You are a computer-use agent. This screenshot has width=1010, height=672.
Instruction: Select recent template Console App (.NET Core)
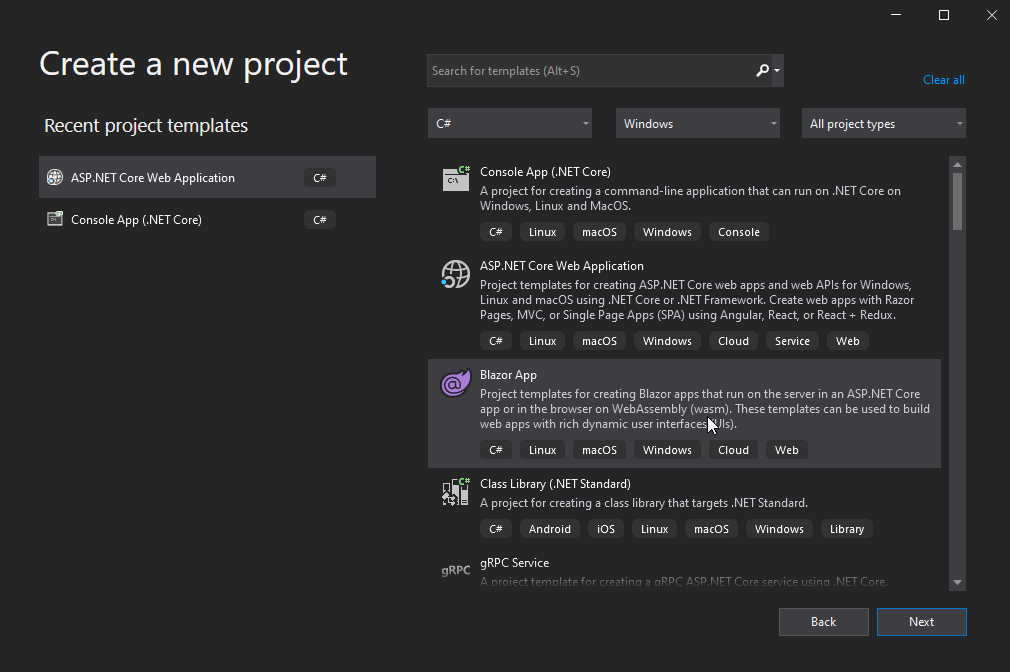207,219
